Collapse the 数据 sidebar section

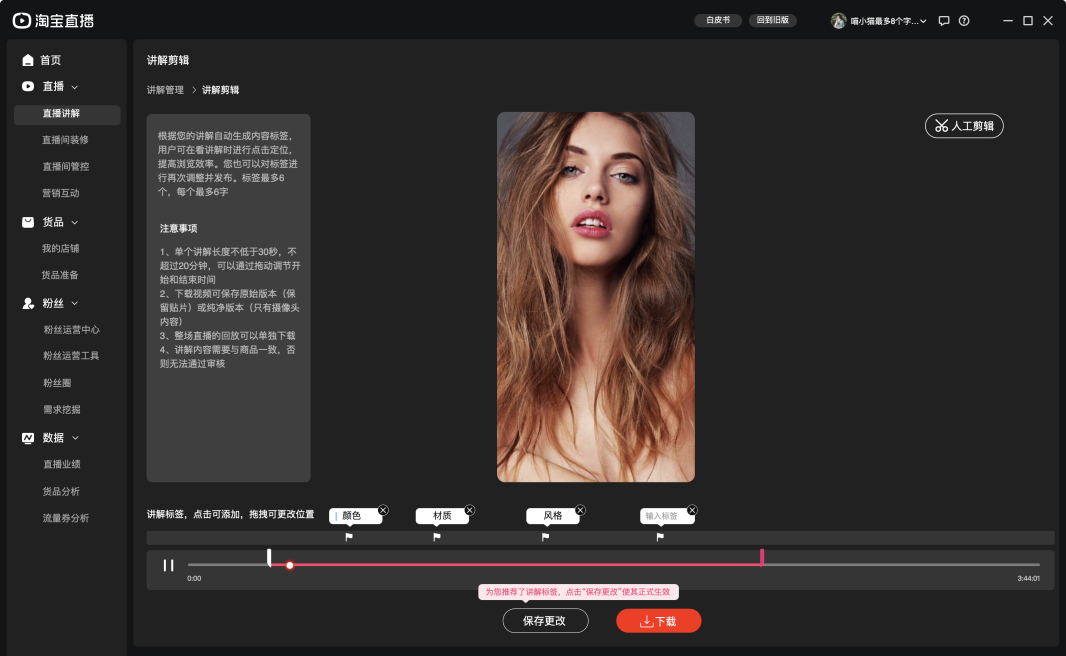[x=75, y=438]
